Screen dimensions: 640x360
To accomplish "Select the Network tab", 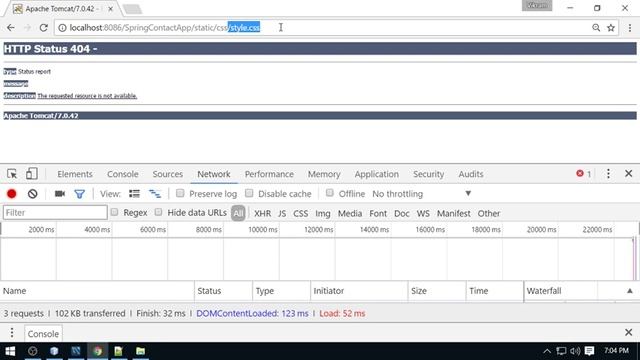I will [214, 174].
